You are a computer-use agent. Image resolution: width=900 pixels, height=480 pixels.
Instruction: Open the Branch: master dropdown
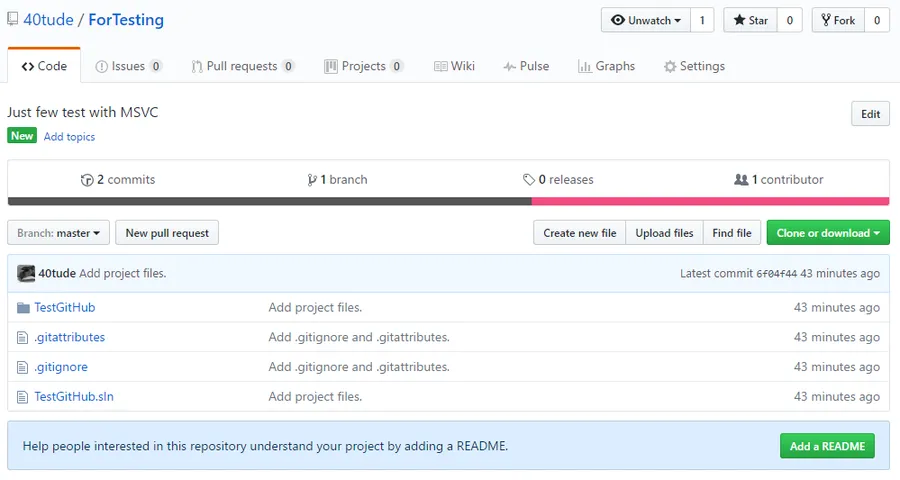click(59, 233)
